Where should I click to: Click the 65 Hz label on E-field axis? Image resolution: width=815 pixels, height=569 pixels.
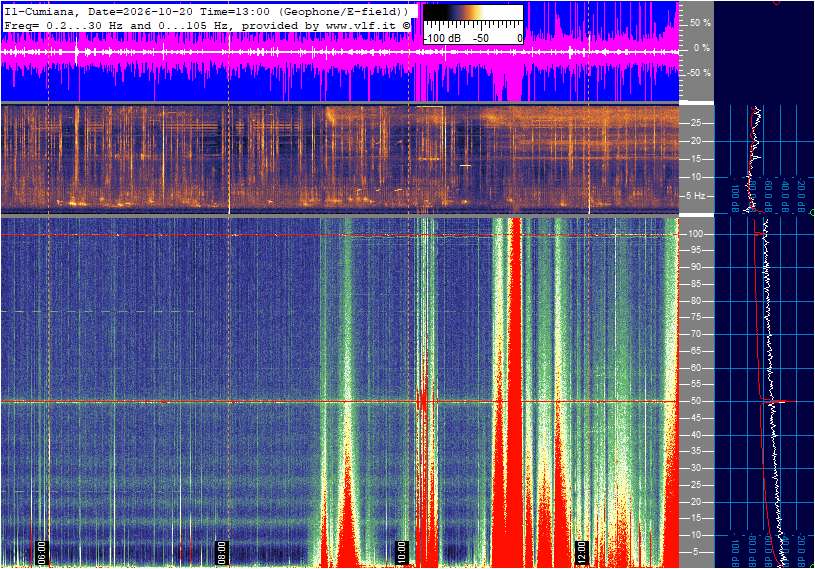(695, 351)
